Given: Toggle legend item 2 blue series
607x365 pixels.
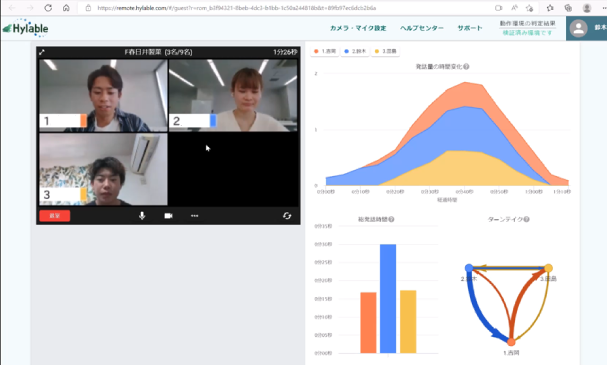Looking at the screenshot, I should tap(355, 51).
